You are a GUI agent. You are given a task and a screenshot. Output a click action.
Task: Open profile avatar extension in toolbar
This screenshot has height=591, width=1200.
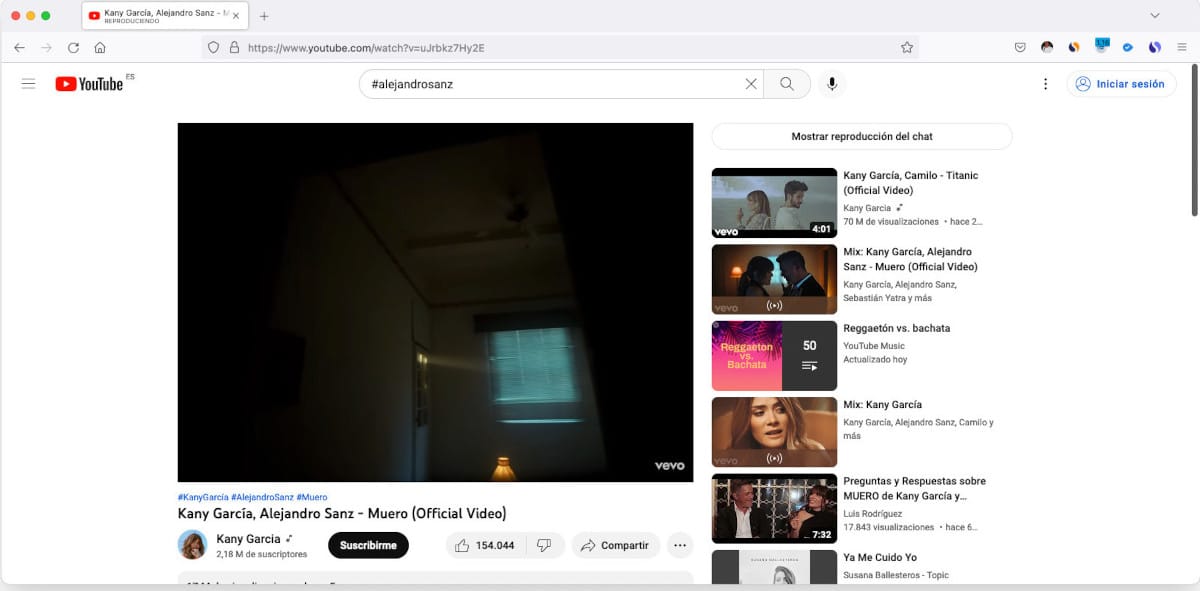[1047, 47]
